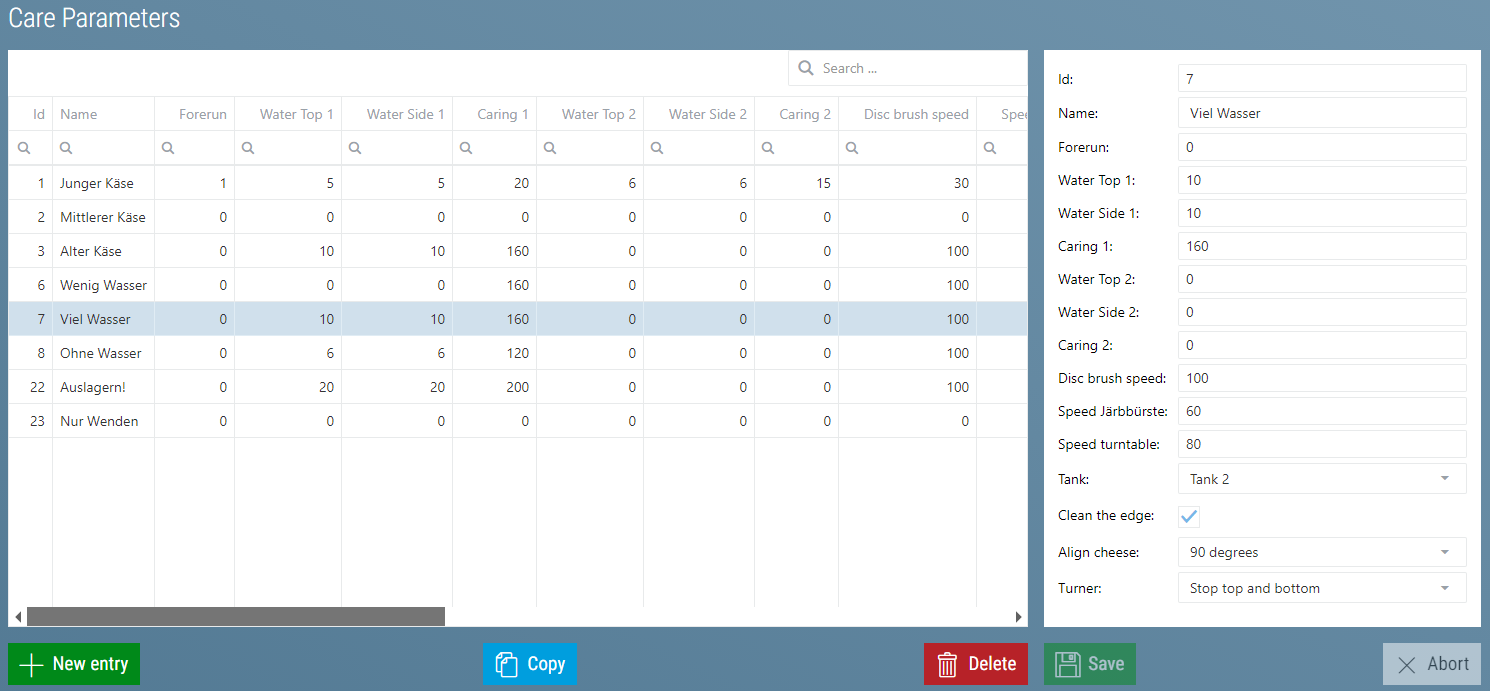Click the filter magnifier under the Name column
Viewport: 1490px width, 691px height.
tap(66, 148)
